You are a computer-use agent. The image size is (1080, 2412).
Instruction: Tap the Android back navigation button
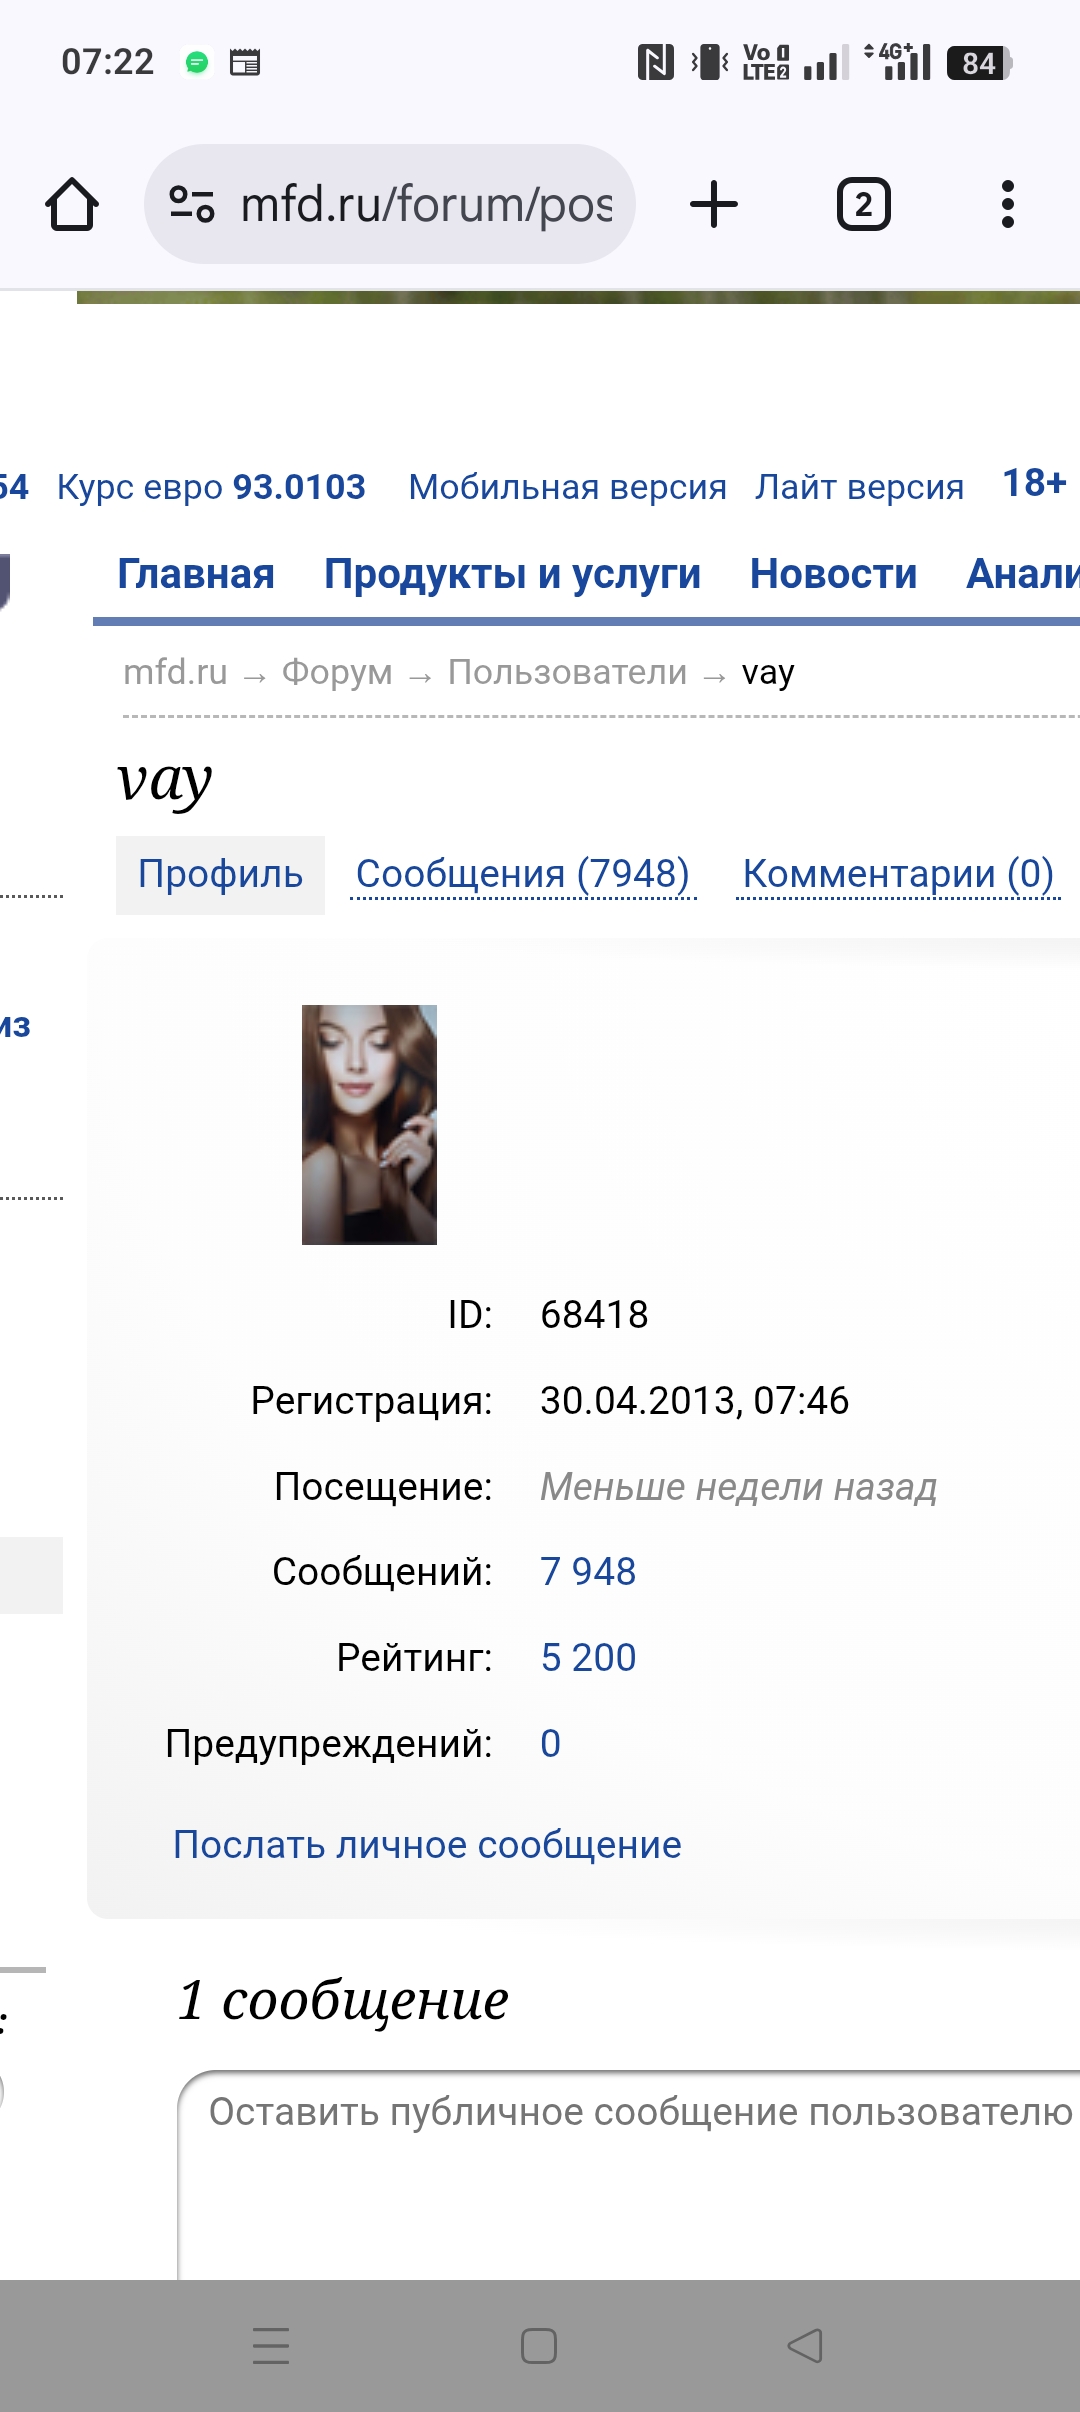click(x=805, y=2345)
